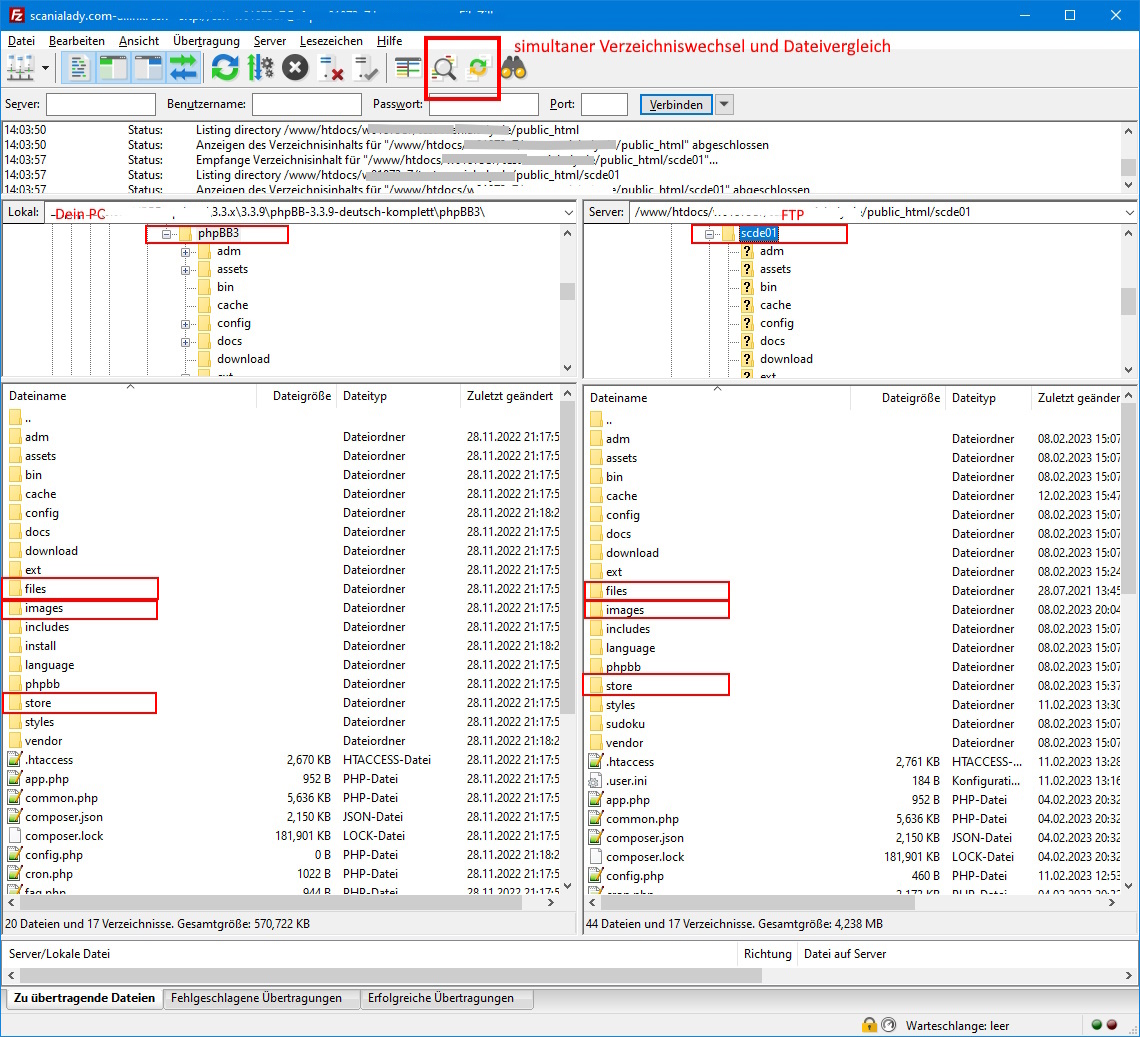This screenshot has width=1140, height=1037.
Task: Open the directory listing filters icon
Action: 407,68
